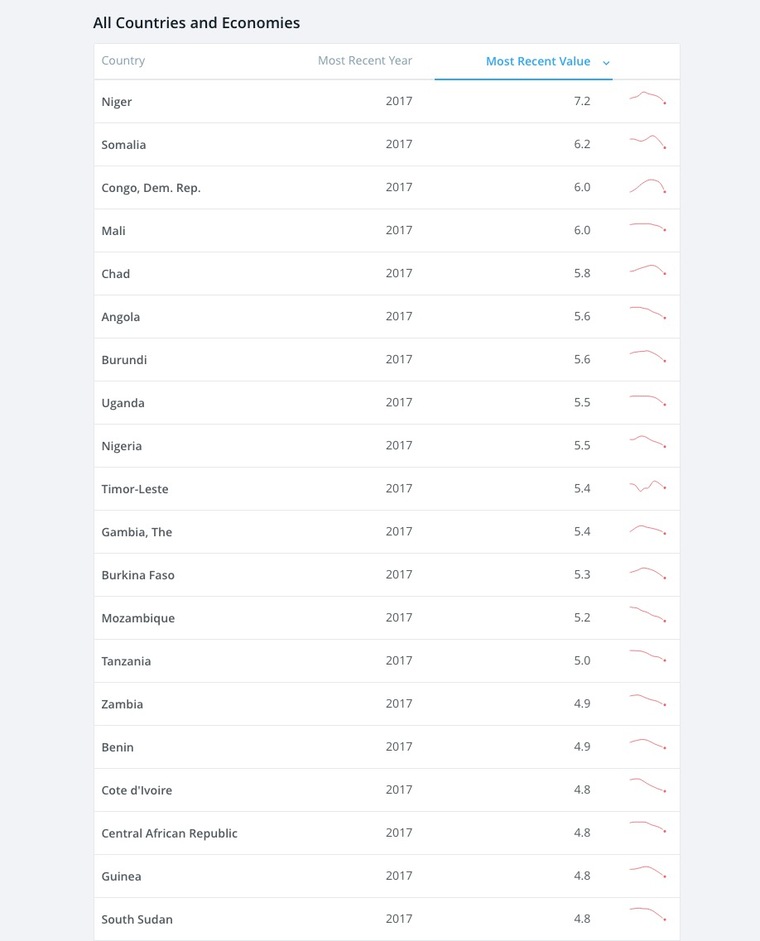Screen dimensions: 760x941
Task: Sort by Most Recent Value column
Action: click(538, 61)
